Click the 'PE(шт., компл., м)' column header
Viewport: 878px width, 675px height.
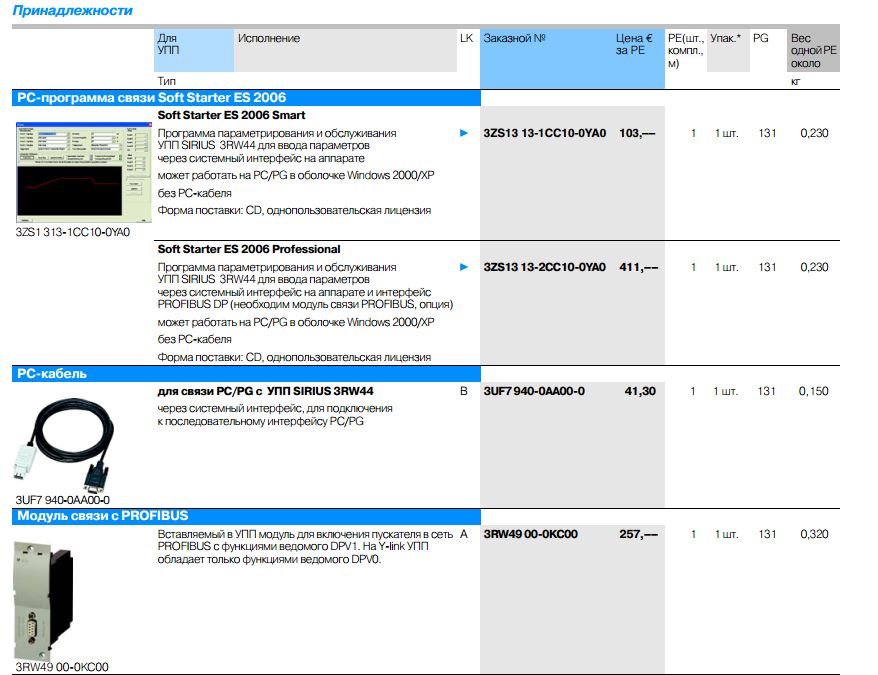[685, 50]
